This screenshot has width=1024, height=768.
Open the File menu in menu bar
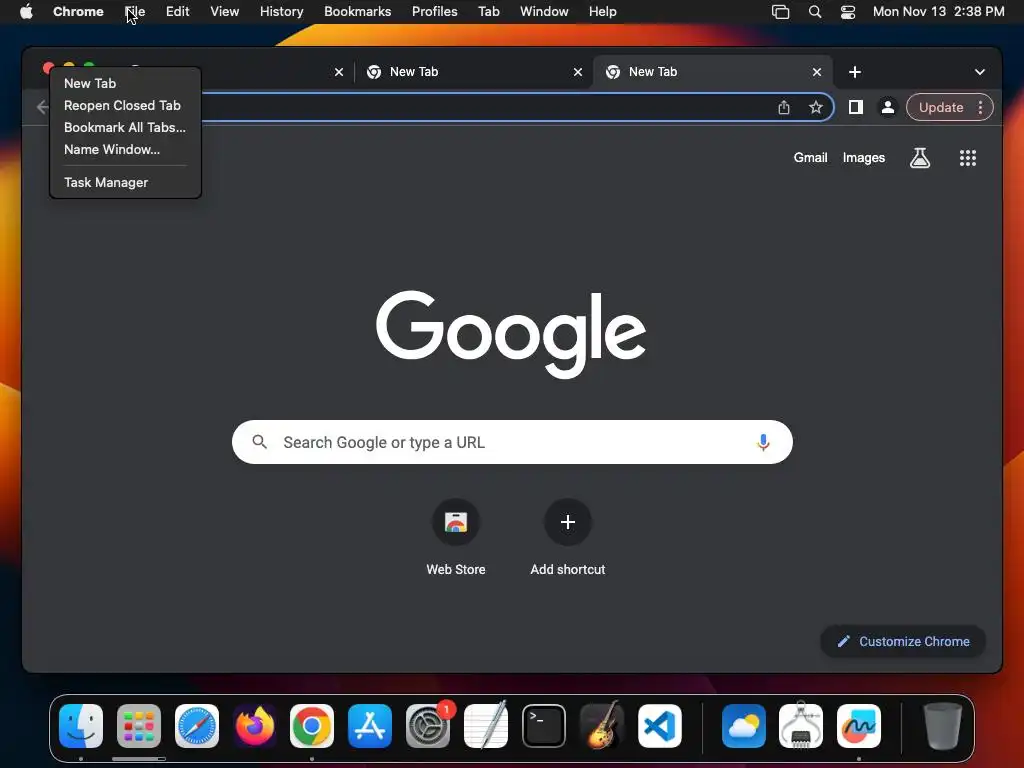point(135,11)
